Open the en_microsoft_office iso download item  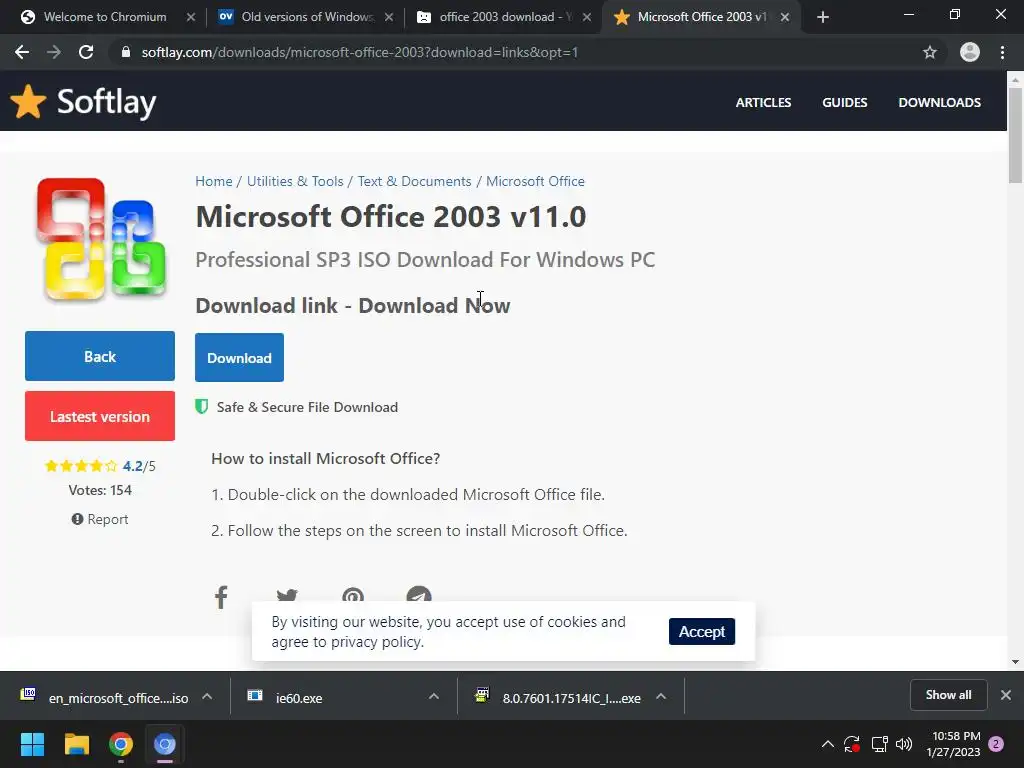[x=104, y=697]
